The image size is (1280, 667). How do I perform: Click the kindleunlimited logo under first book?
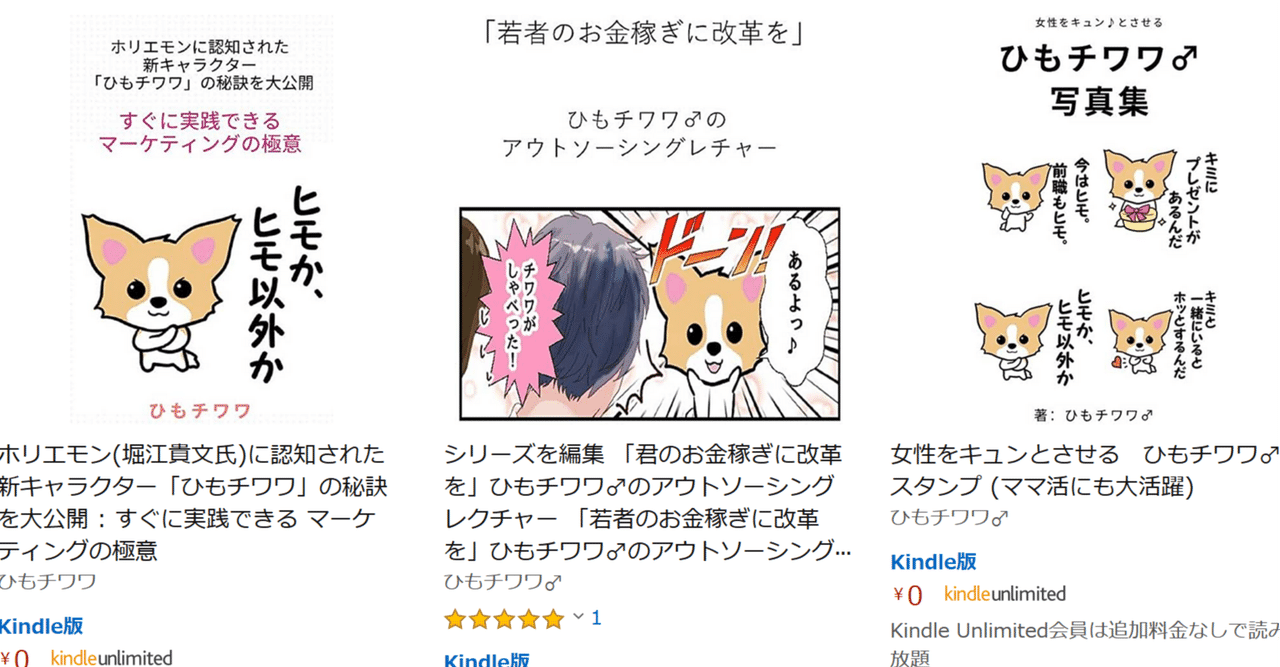[111, 658]
